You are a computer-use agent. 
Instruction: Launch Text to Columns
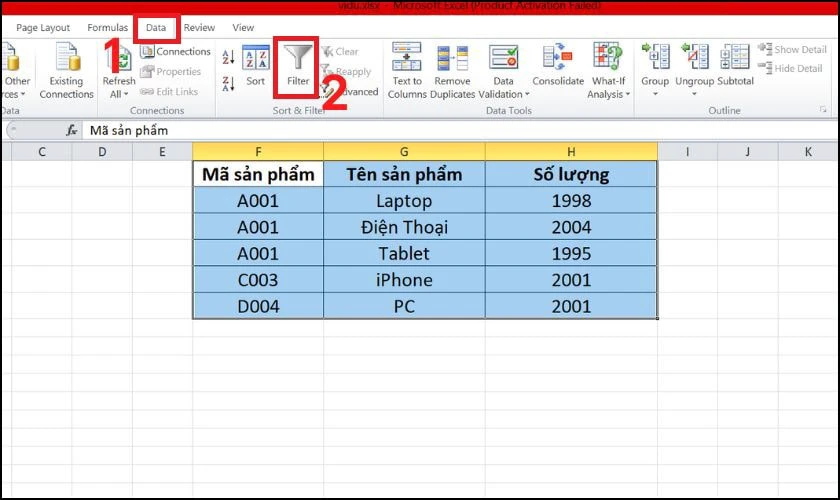pyautogui.click(x=407, y=70)
